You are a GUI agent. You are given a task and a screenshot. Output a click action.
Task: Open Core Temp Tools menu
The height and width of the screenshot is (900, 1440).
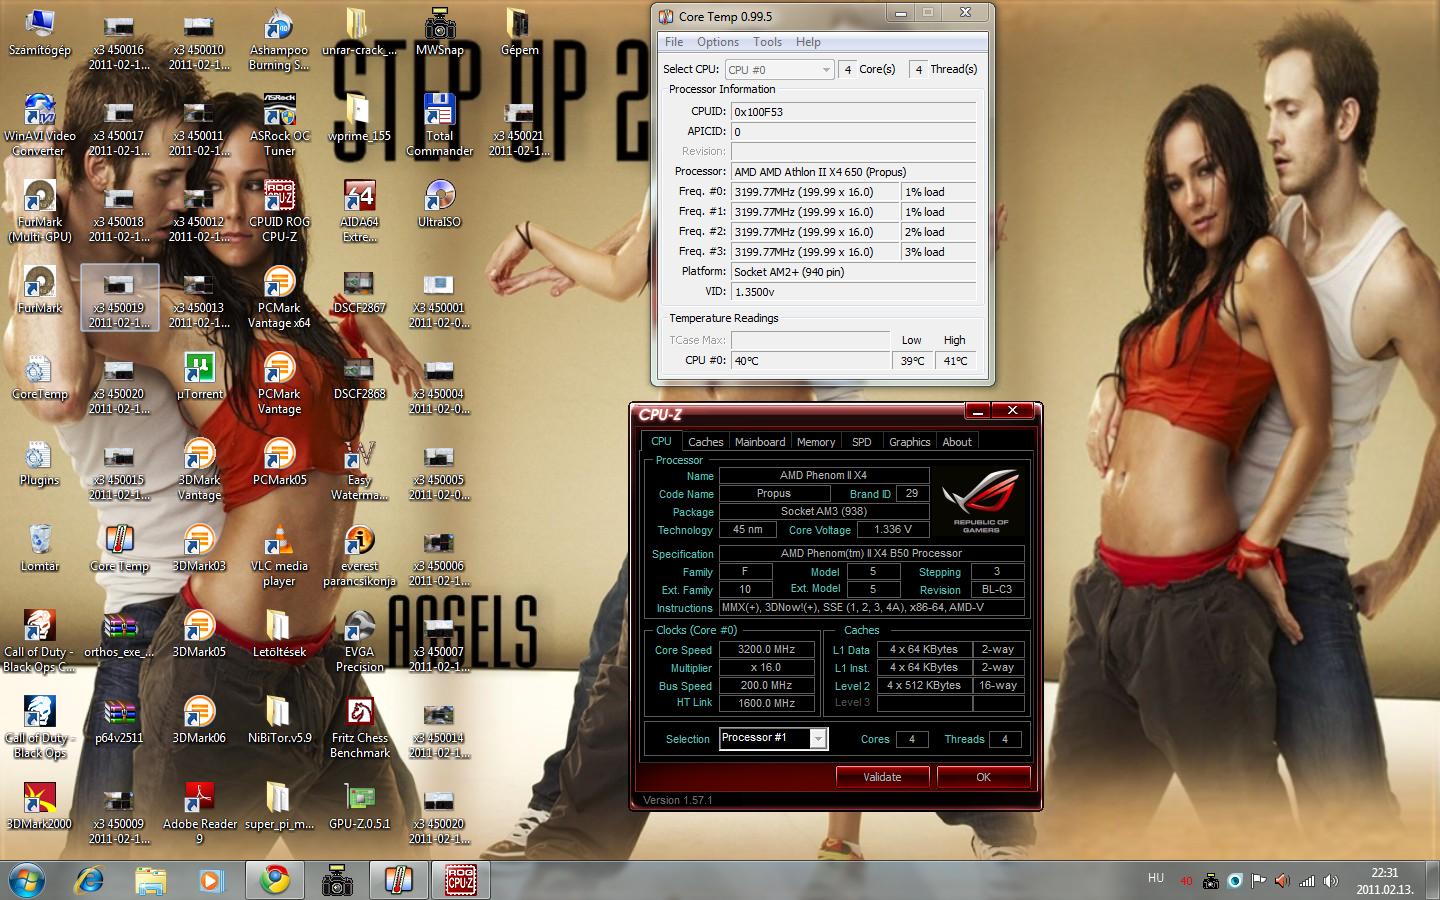[x=767, y=42]
